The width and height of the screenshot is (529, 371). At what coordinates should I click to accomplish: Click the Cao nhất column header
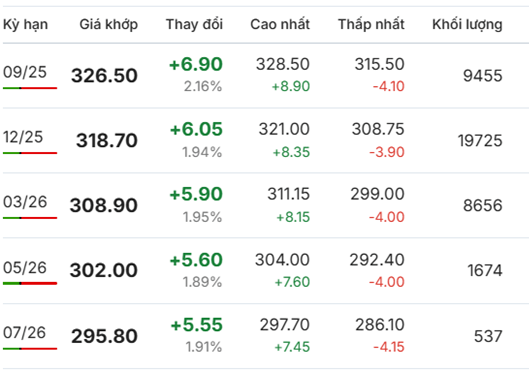tap(280, 25)
